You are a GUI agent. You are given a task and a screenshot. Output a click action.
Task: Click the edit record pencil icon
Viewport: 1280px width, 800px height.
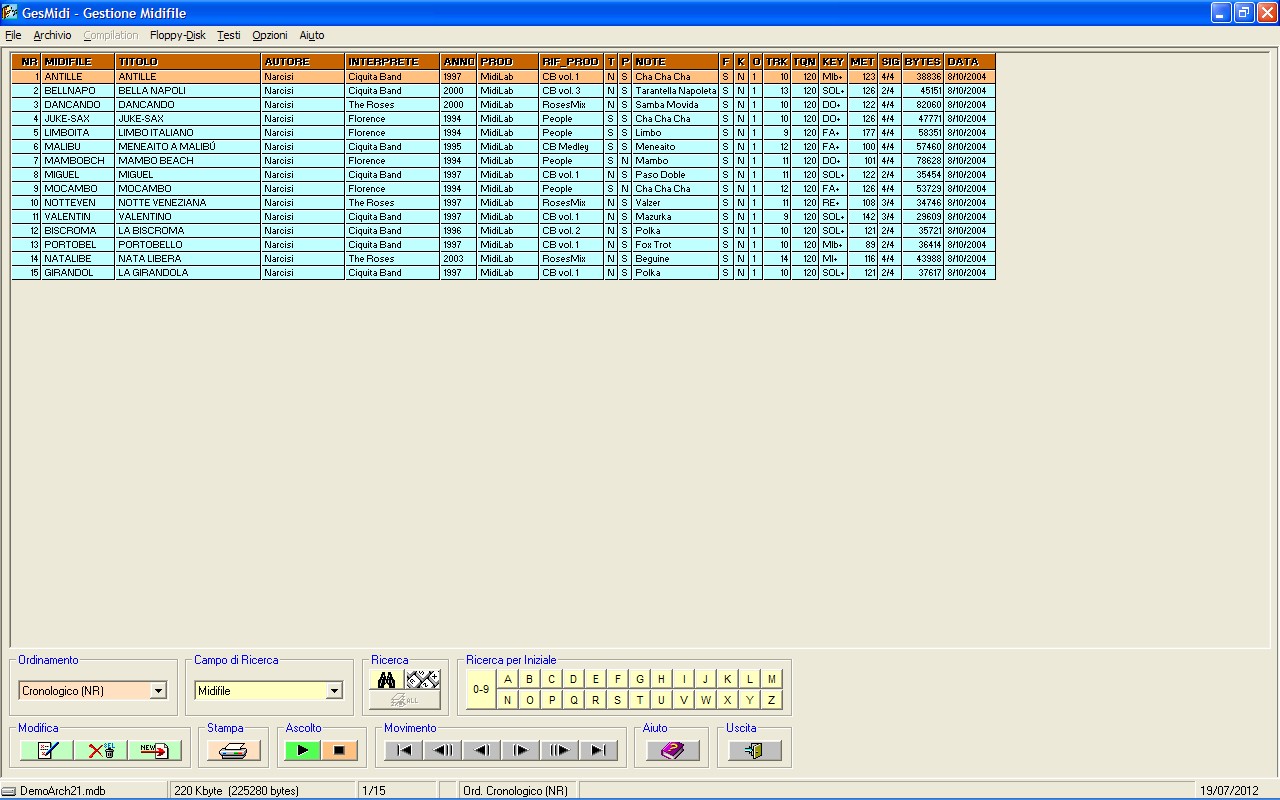pyautogui.click(x=46, y=750)
